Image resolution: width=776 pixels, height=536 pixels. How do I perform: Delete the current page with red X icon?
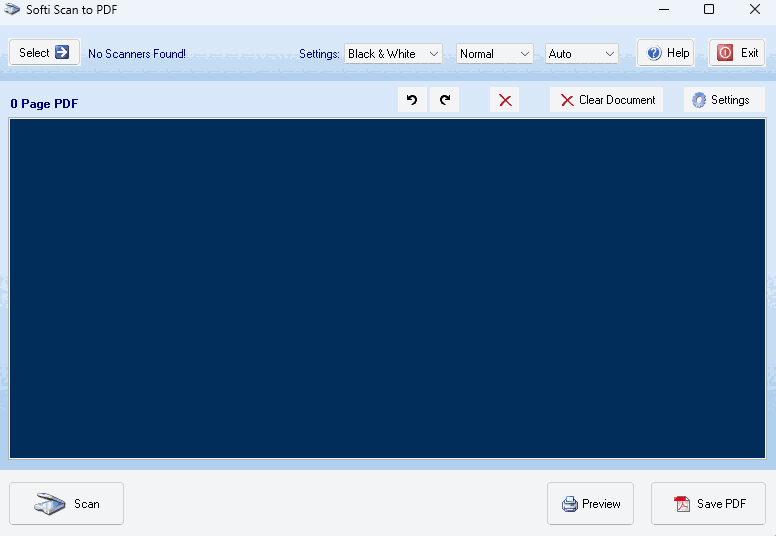[x=505, y=100]
